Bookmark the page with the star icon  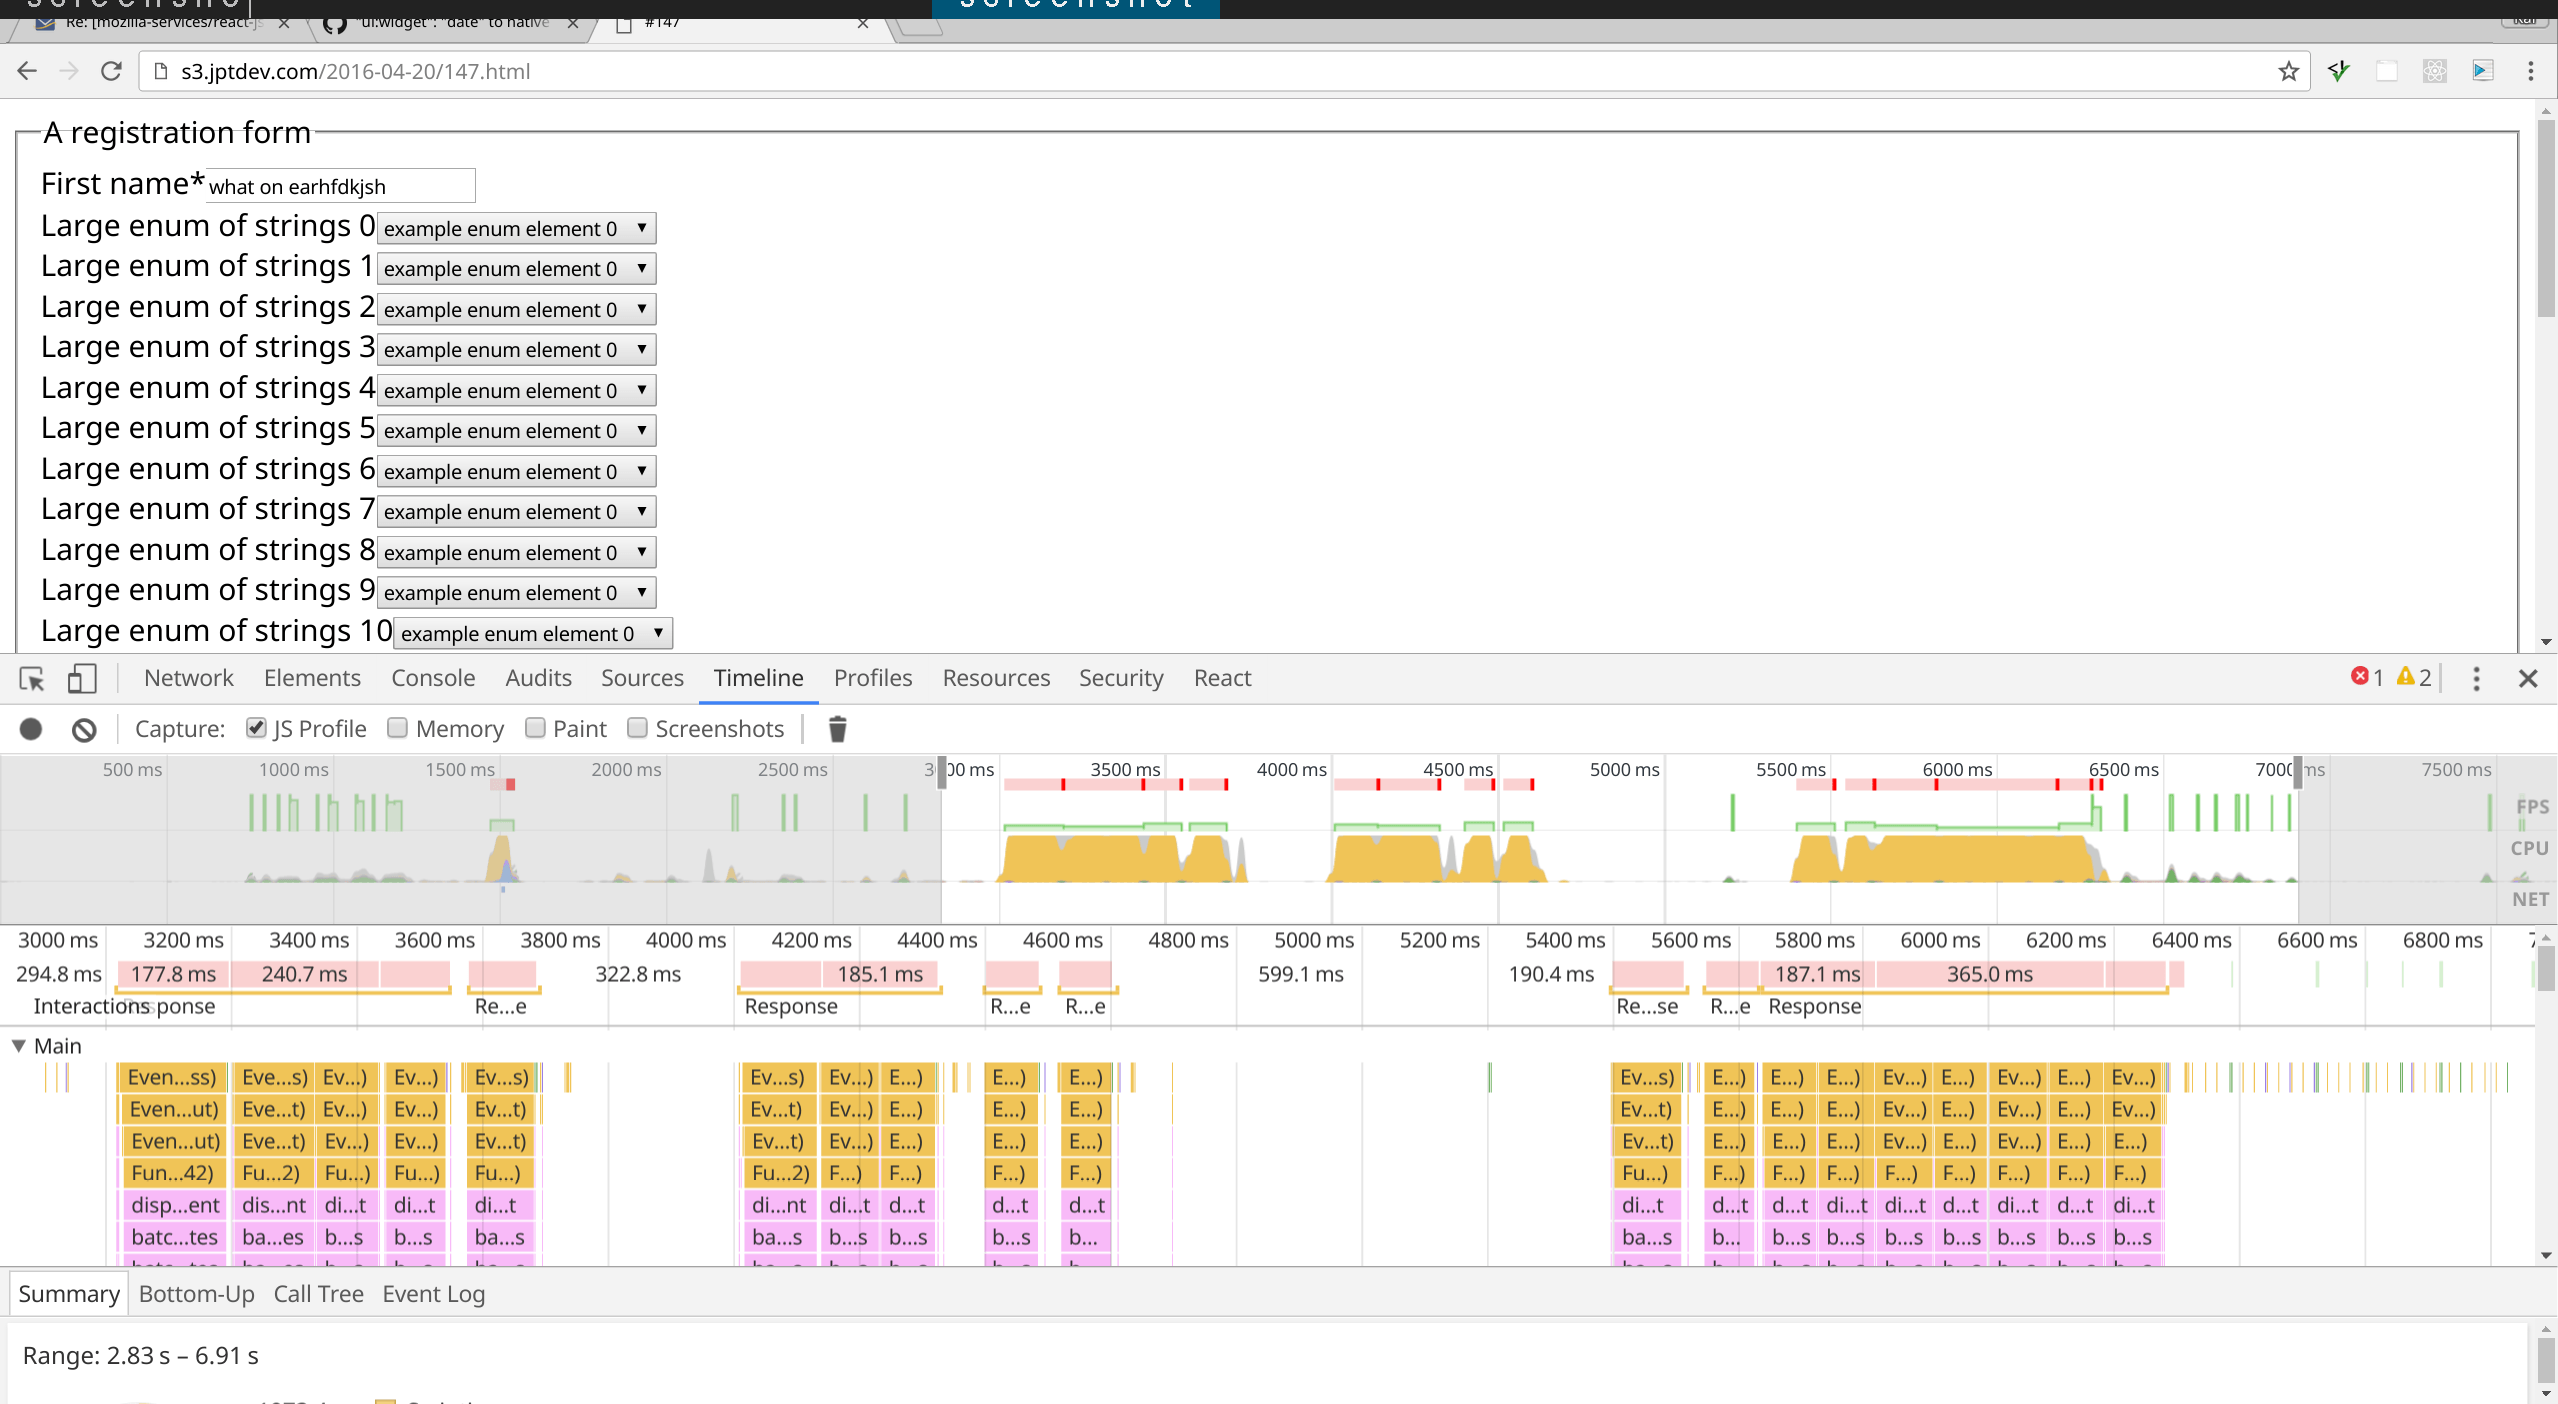tap(2287, 71)
